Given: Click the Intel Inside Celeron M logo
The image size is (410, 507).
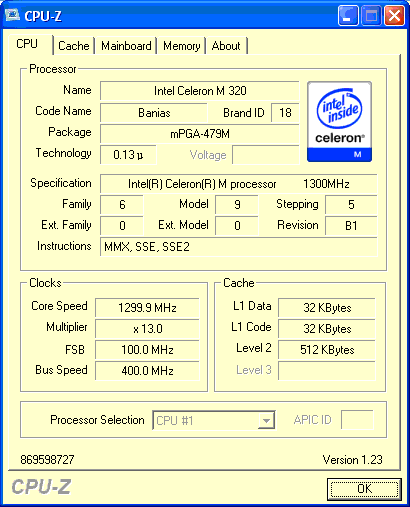Looking at the screenshot, I should 339,122.
